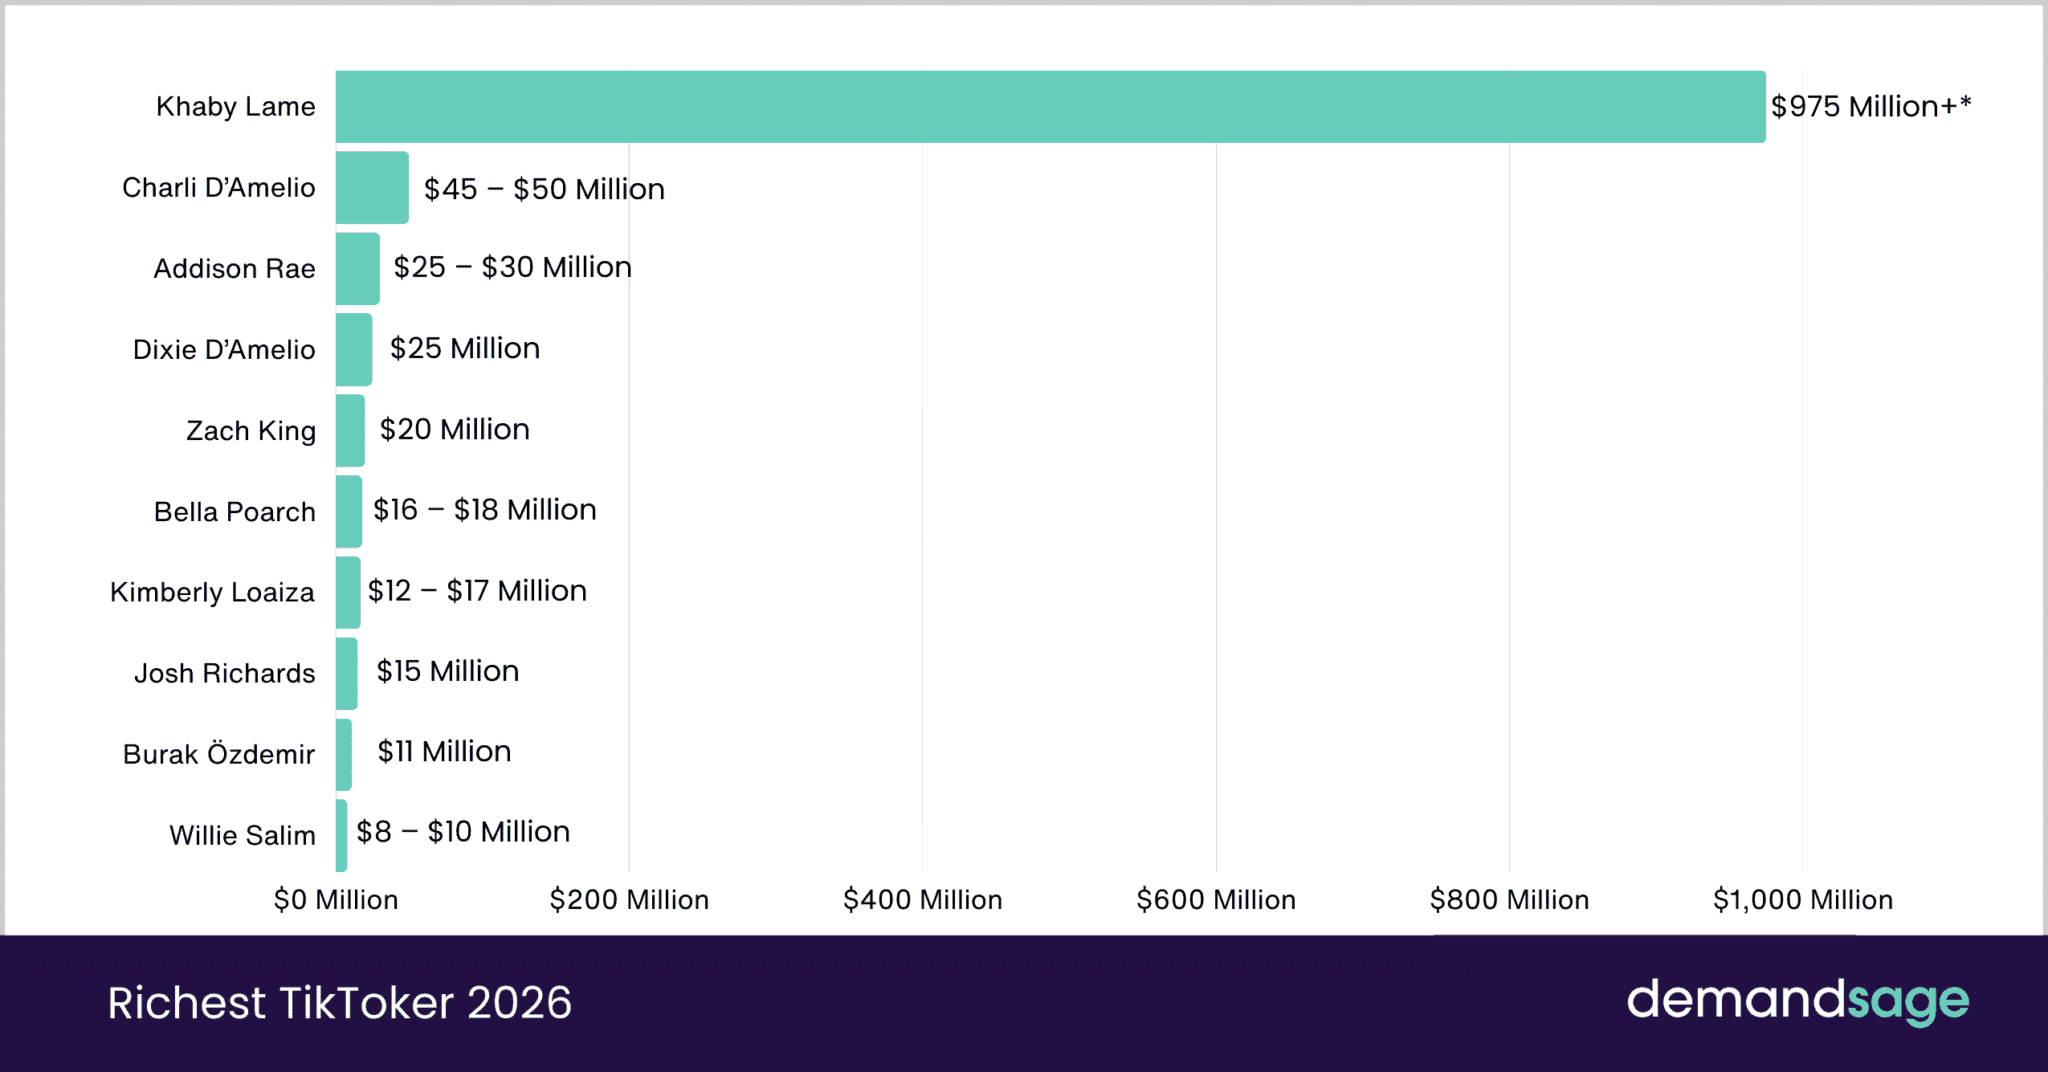The width and height of the screenshot is (2048, 1072).
Task: Select the '$11 Million' value label
Action: (x=445, y=752)
